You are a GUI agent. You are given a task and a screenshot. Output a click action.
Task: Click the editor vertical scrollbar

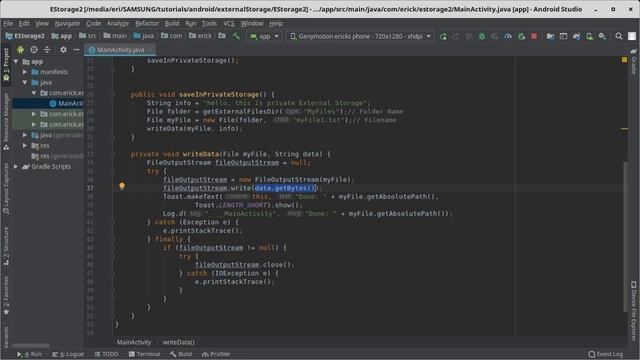(x=625, y=237)
